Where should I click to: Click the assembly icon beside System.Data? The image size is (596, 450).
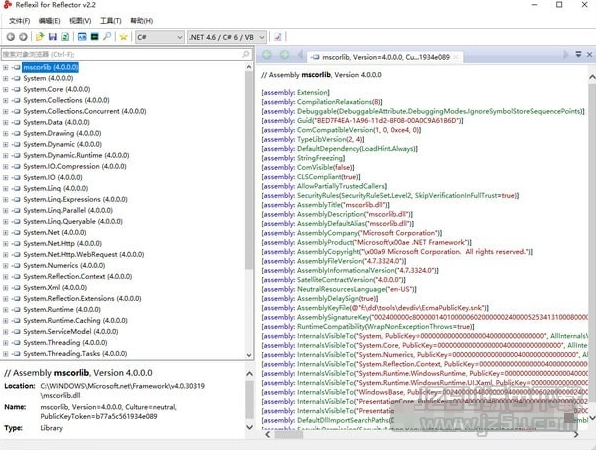click(x=16, y=122)
